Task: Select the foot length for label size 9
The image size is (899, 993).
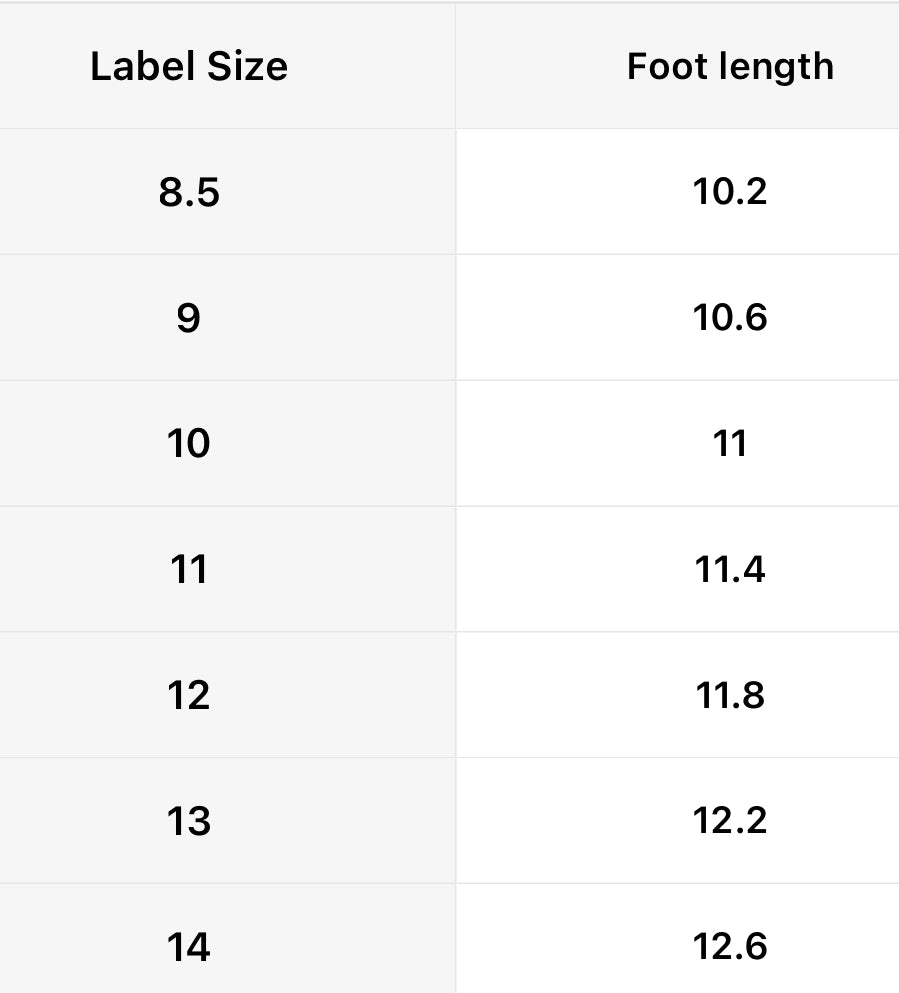Action: pyautogui.click(x=730, y=318)
